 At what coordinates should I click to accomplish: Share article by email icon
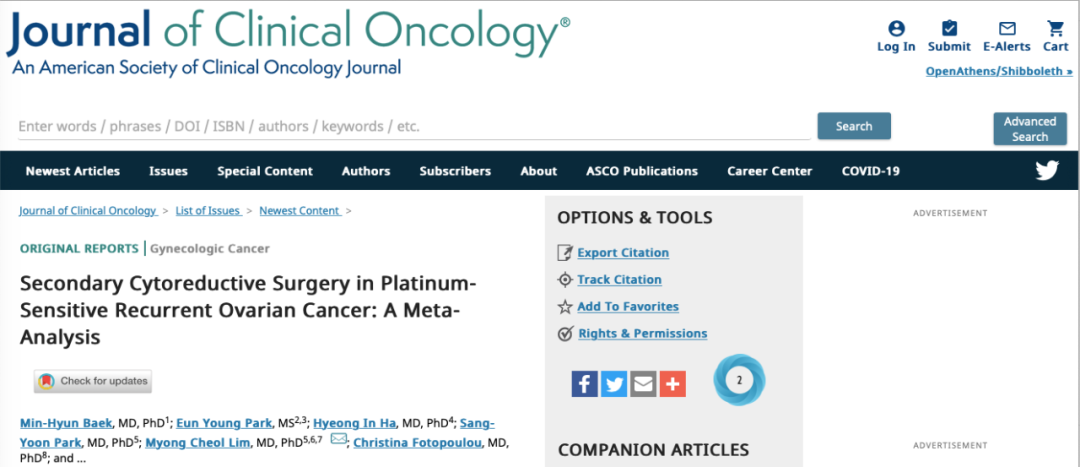point(643,384)
